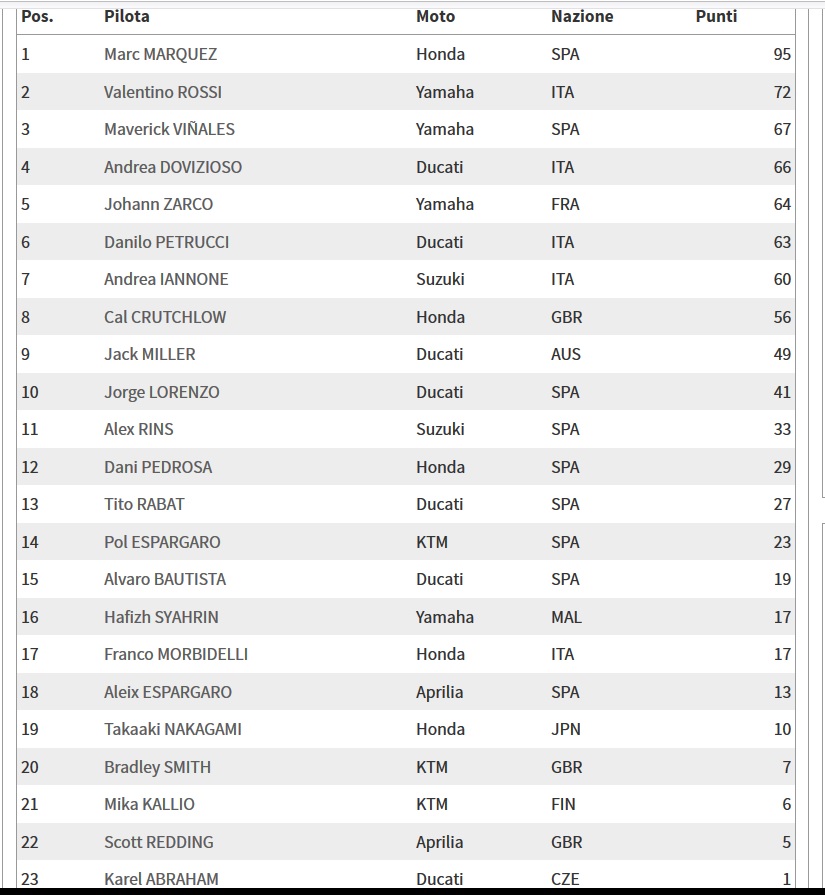Click Marc Marquez's 95 points value
Image resolution: width=825 pixels, height=895 pixels.
[x=782, y=54]
